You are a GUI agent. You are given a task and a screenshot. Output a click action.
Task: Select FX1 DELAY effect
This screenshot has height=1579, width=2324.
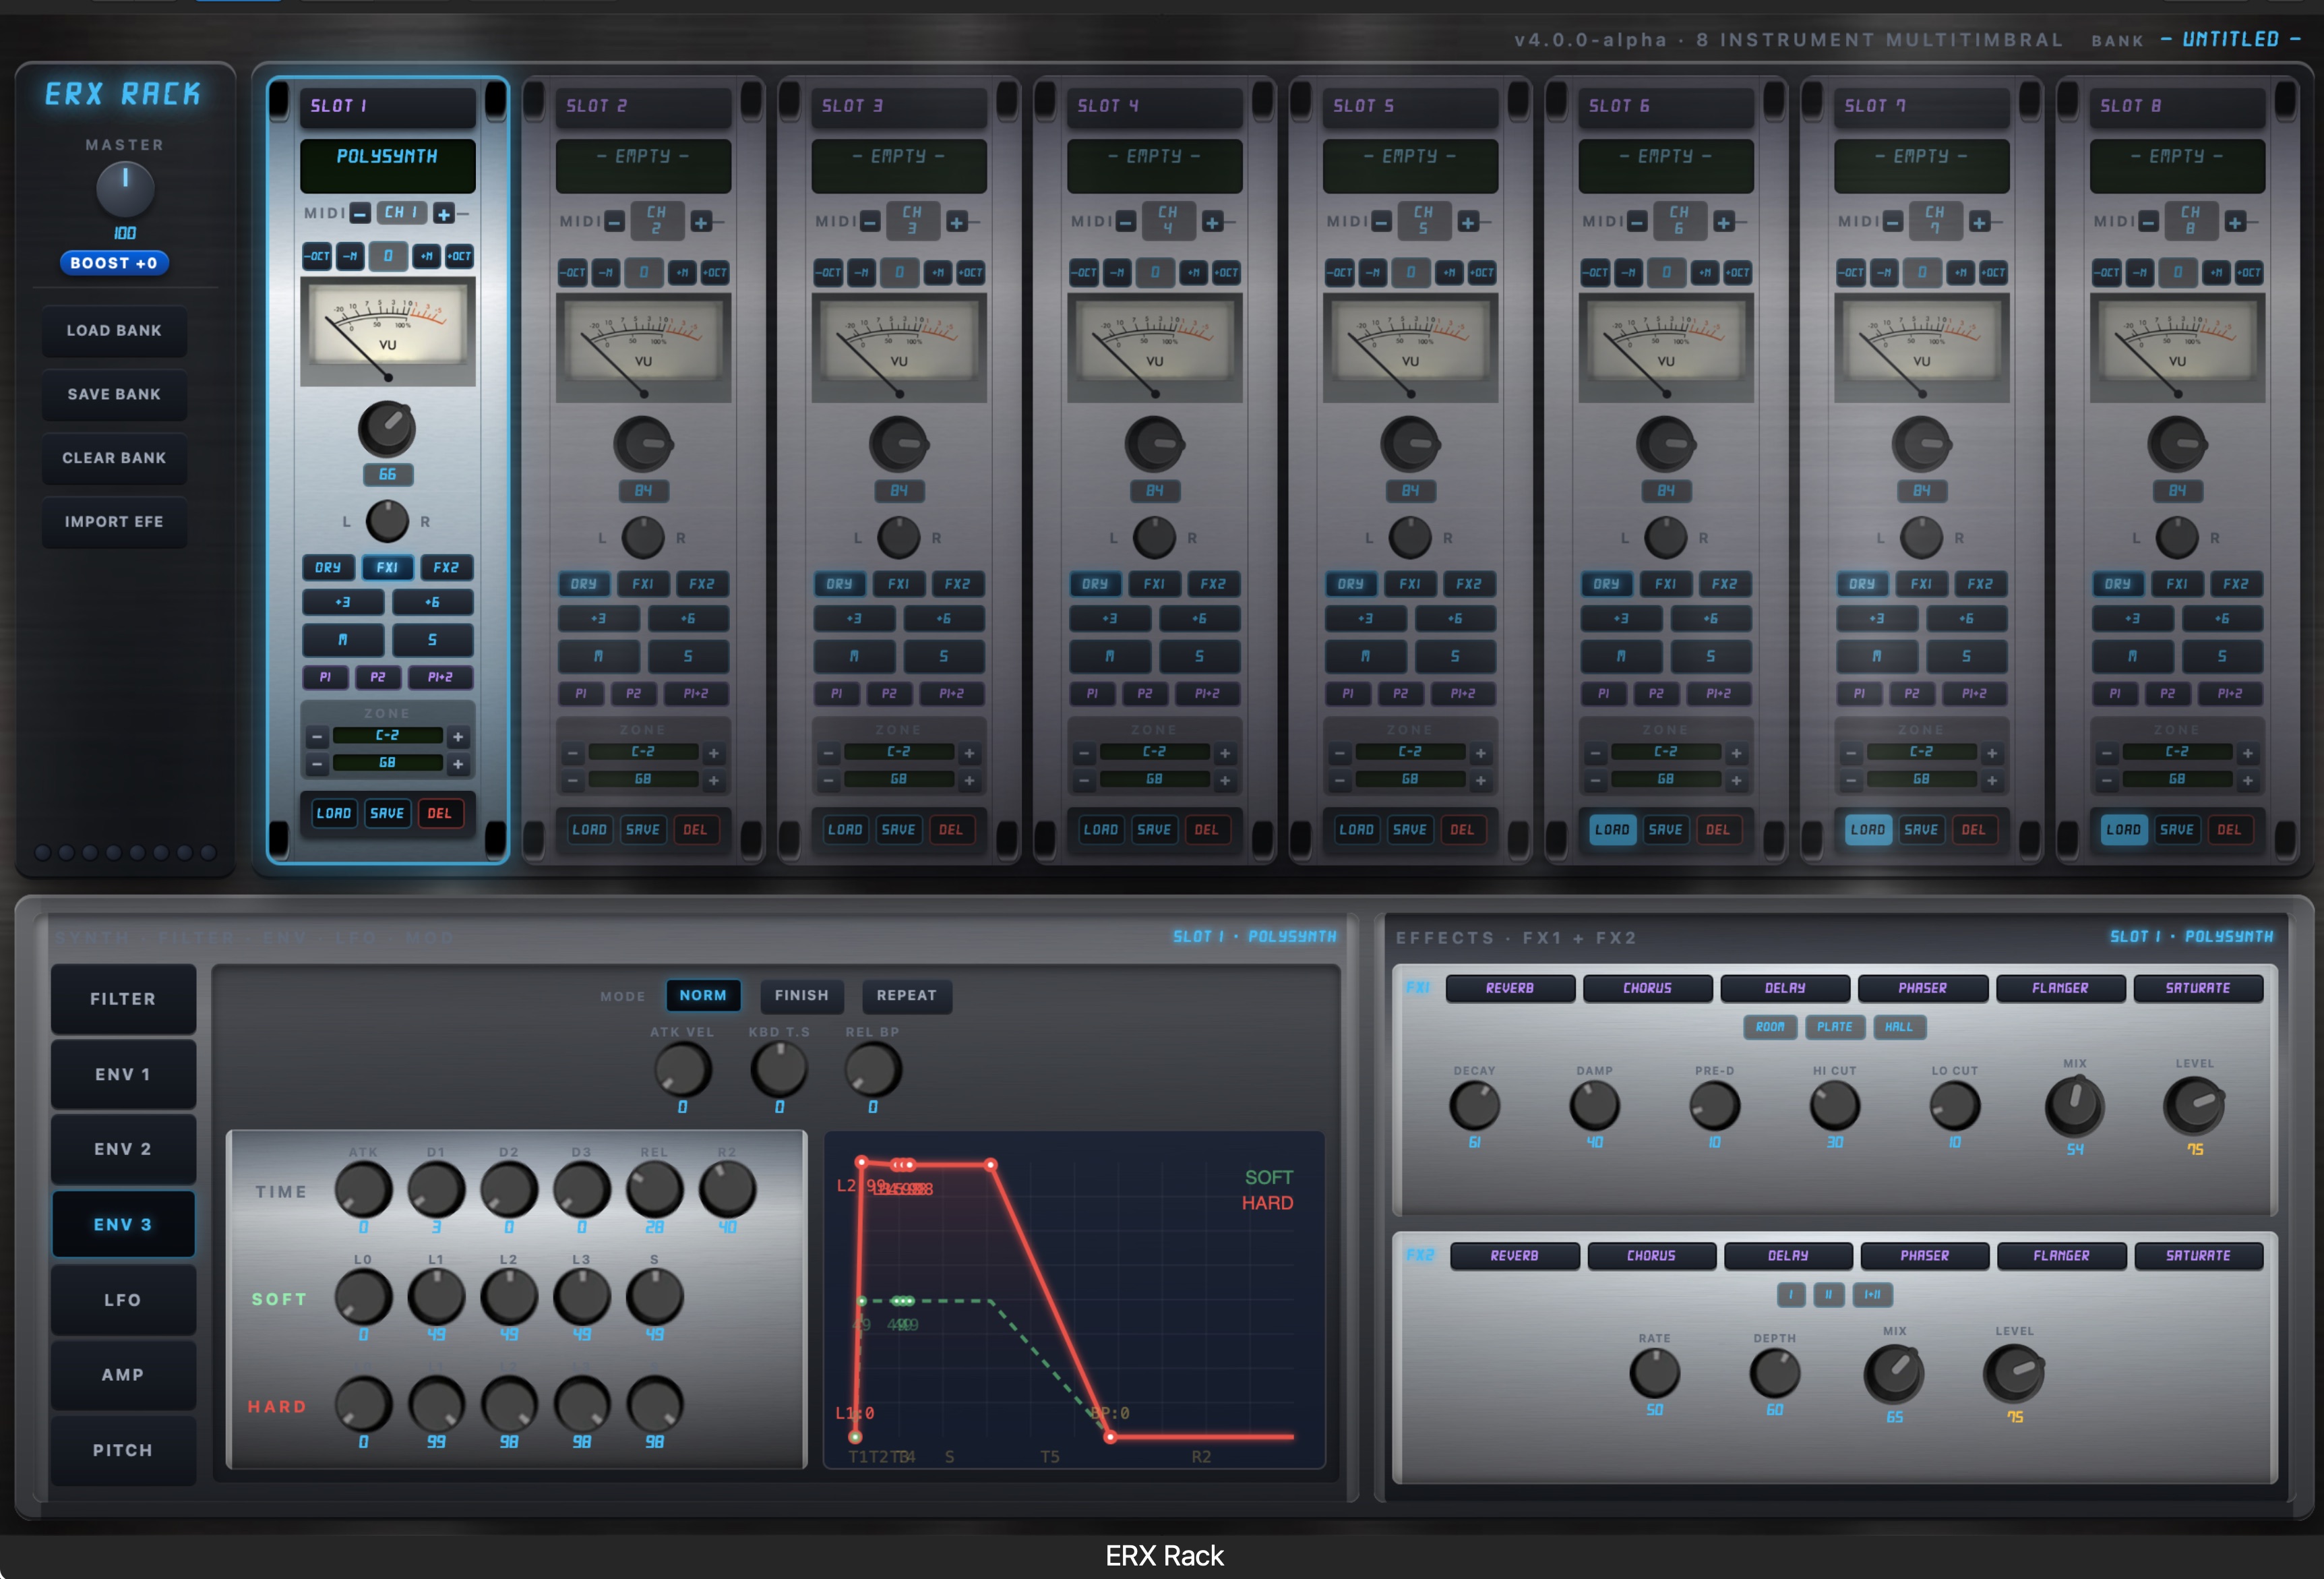coord(1785,988)
